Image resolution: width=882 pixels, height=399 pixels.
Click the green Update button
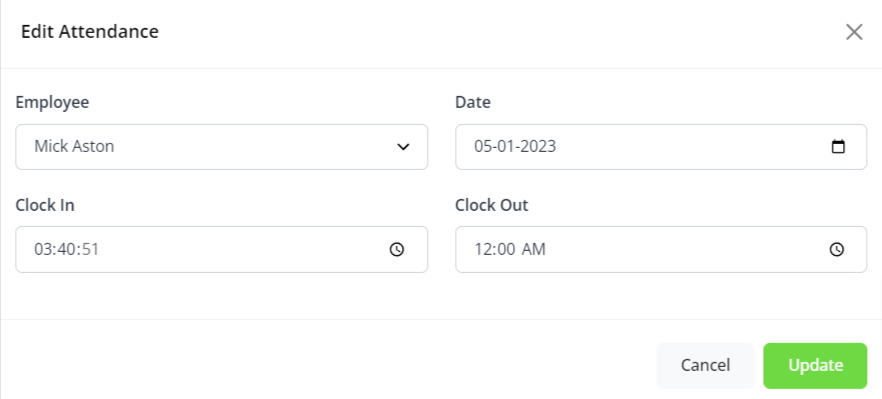click(815, 366)
